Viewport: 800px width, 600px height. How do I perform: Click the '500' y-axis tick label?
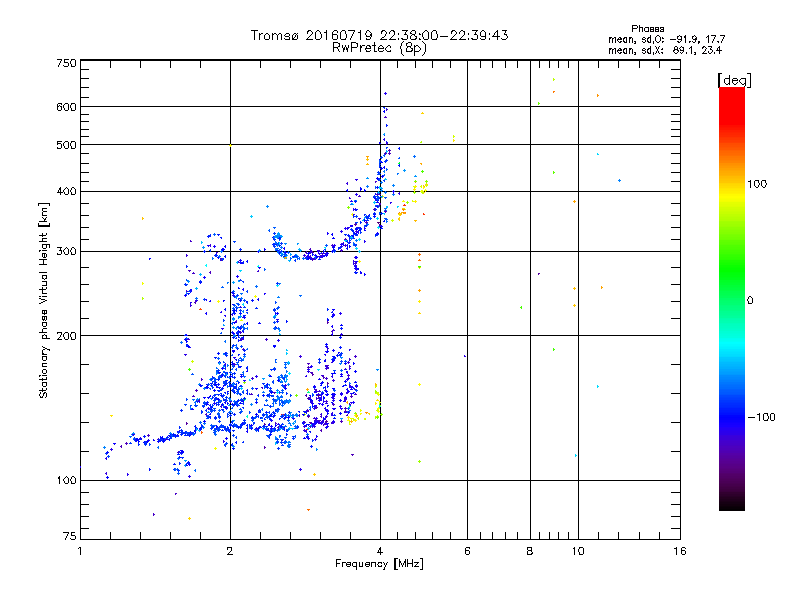(x=66, y=145)
